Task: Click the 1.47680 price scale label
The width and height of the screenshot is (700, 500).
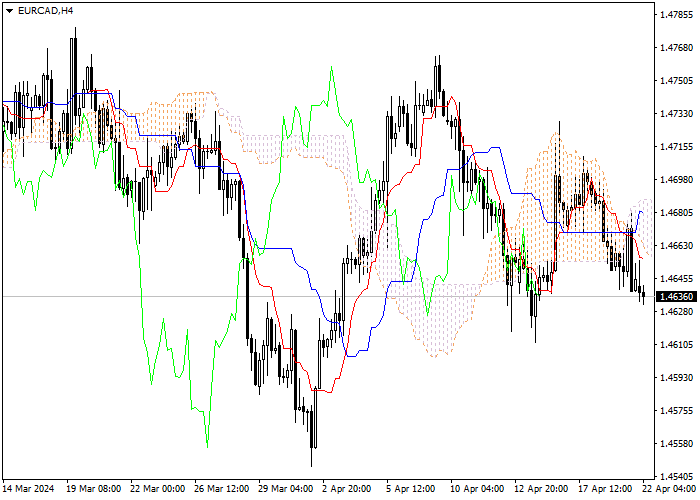Action: coord(676,48)
